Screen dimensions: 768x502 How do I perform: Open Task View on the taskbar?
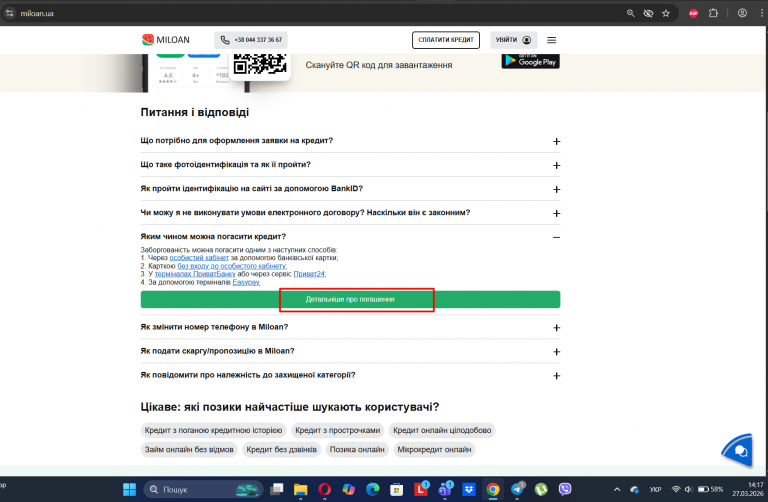(x=277, y=489)
